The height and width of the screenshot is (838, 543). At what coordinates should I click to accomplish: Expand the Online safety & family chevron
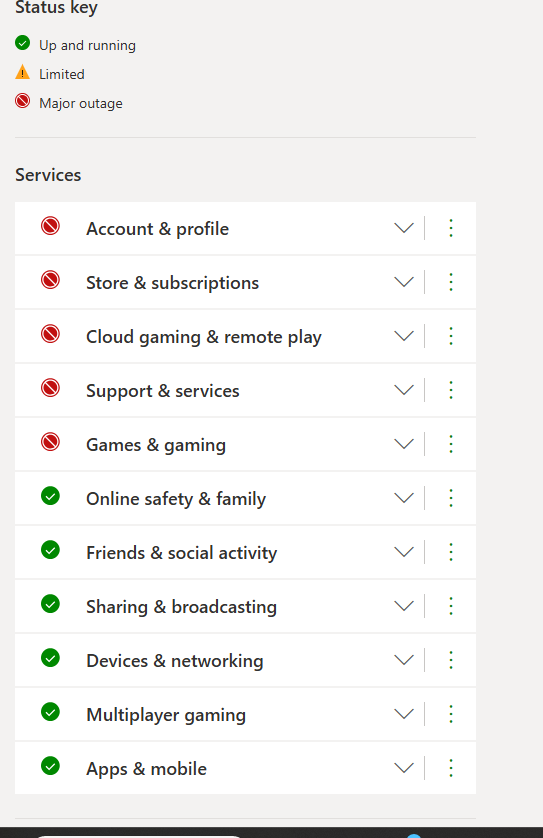coord(404,498)
